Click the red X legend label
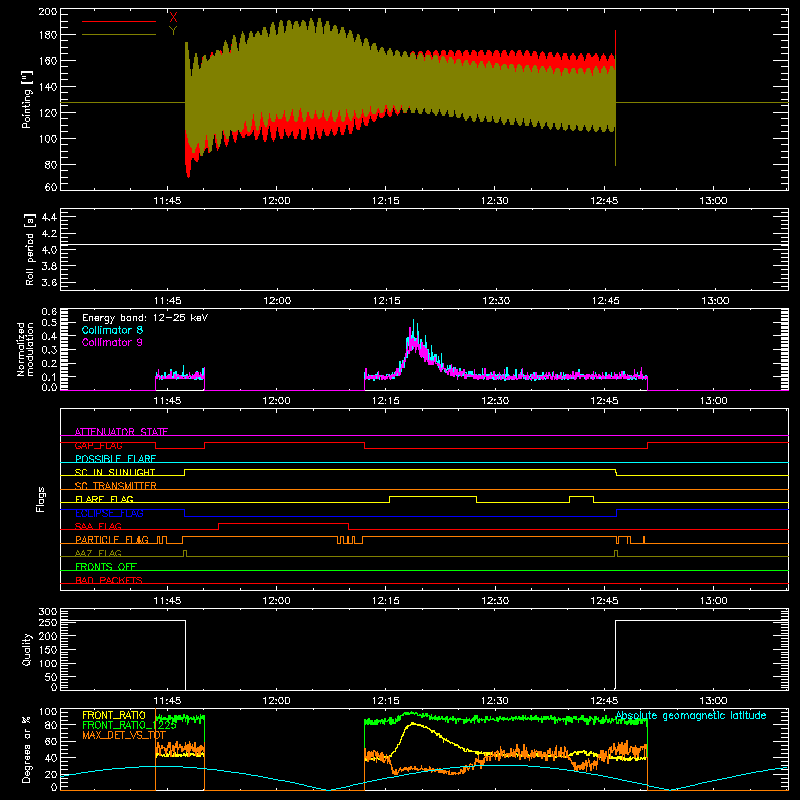This screenshot has height=800, width=800. click(173, 18)
